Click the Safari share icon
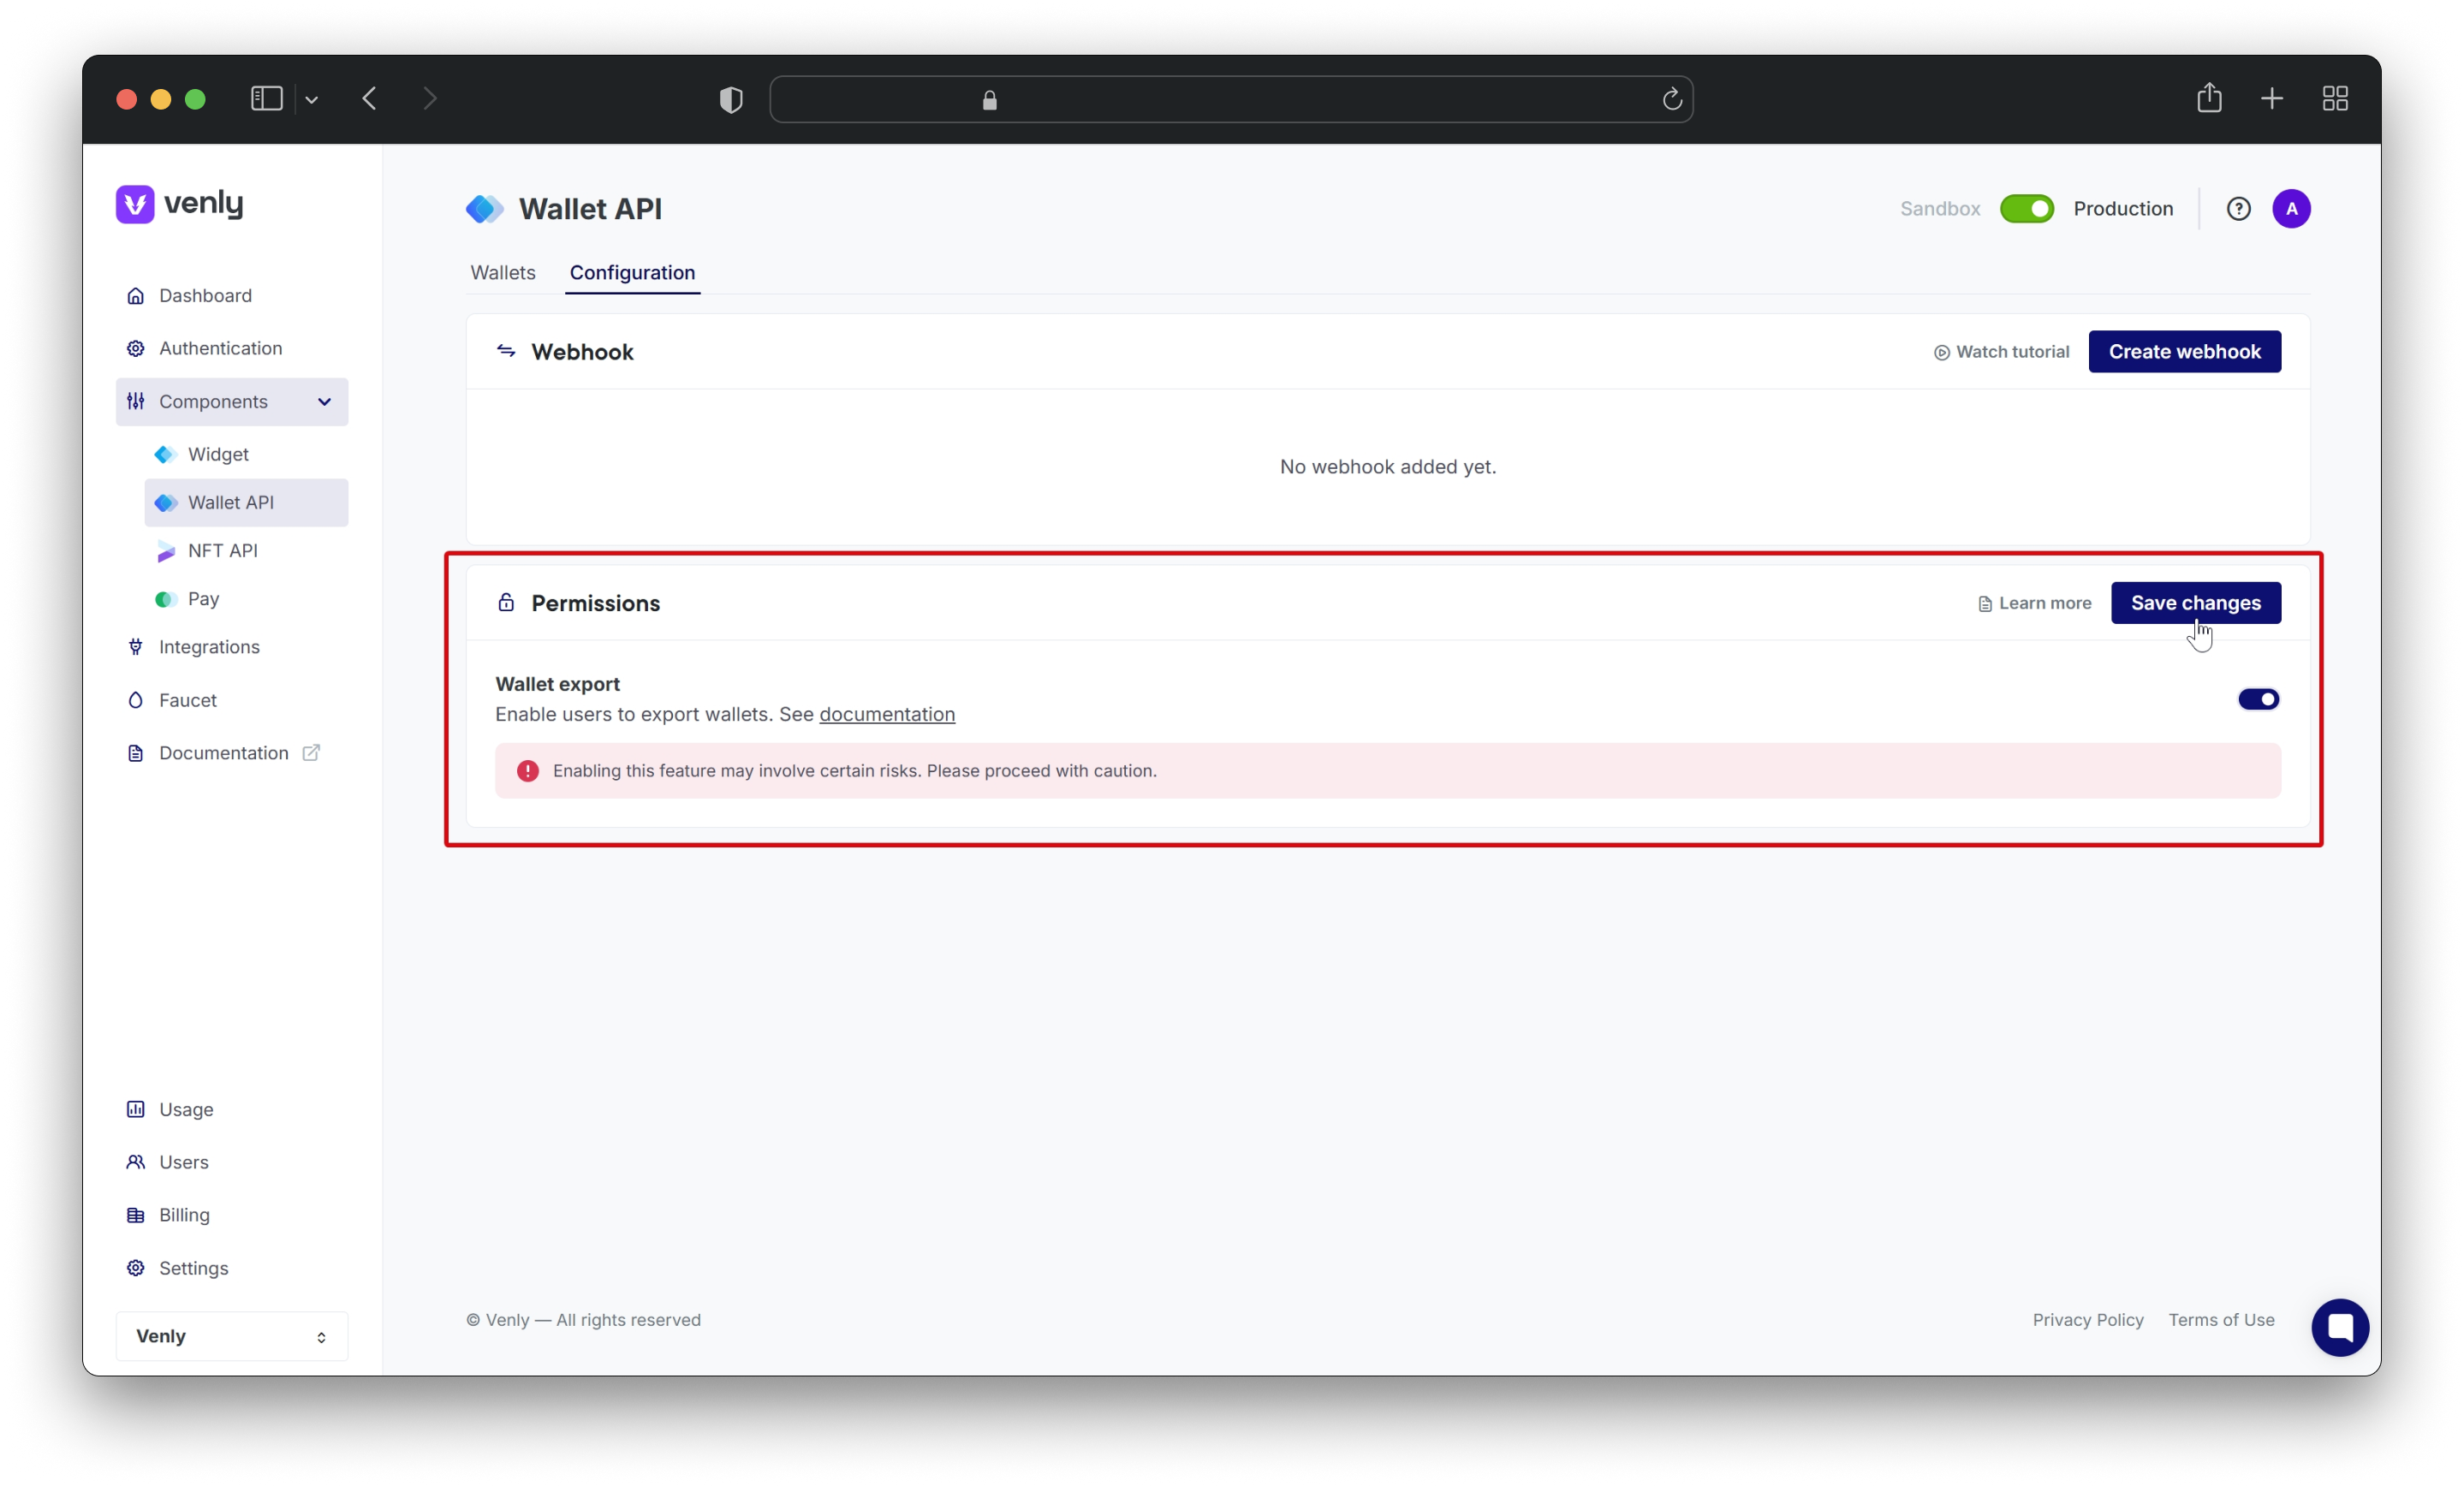The image size is (2464, 1486). coord(2209,98)
